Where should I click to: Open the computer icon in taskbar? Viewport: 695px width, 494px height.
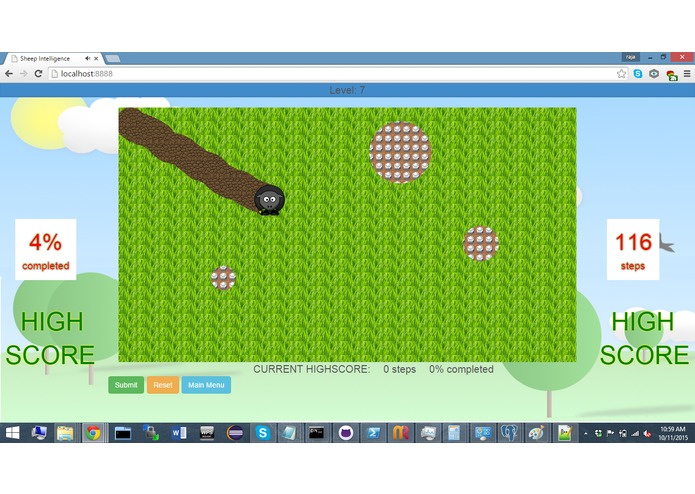click(x=39, y=433)
